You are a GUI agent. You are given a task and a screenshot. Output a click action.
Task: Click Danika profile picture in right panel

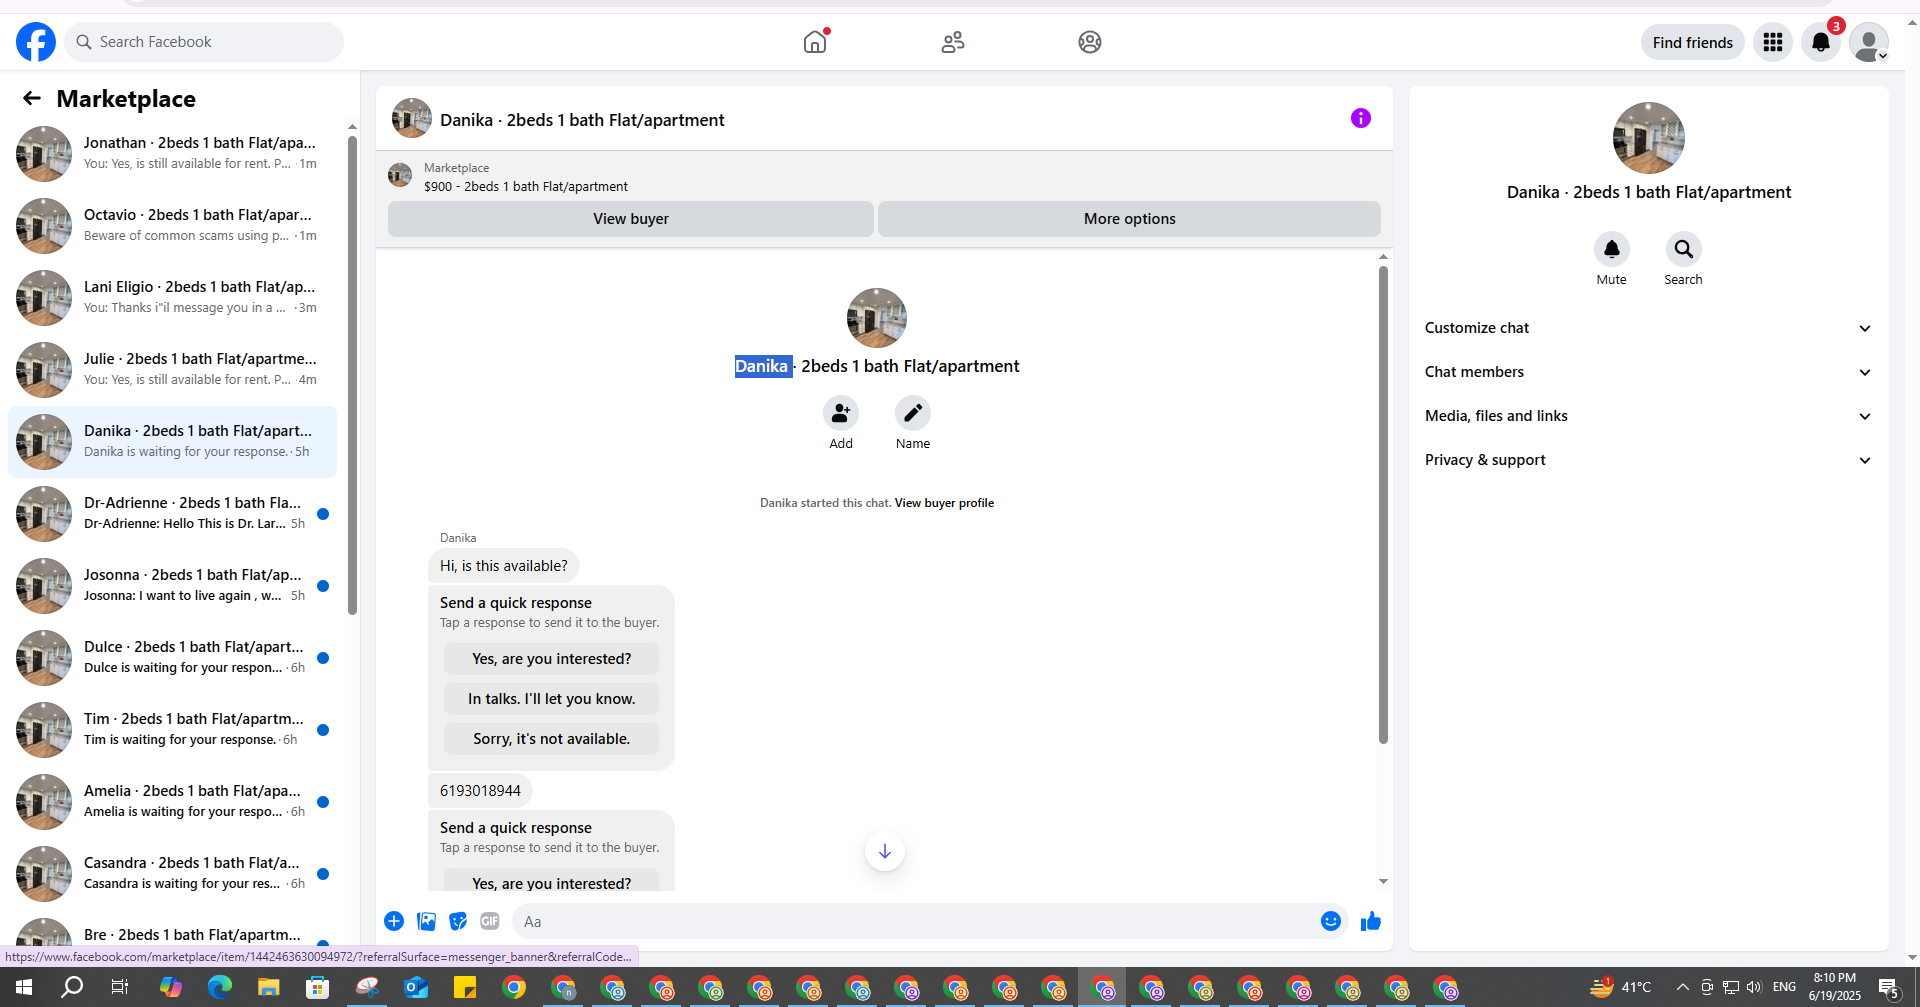click(1648, 138)
